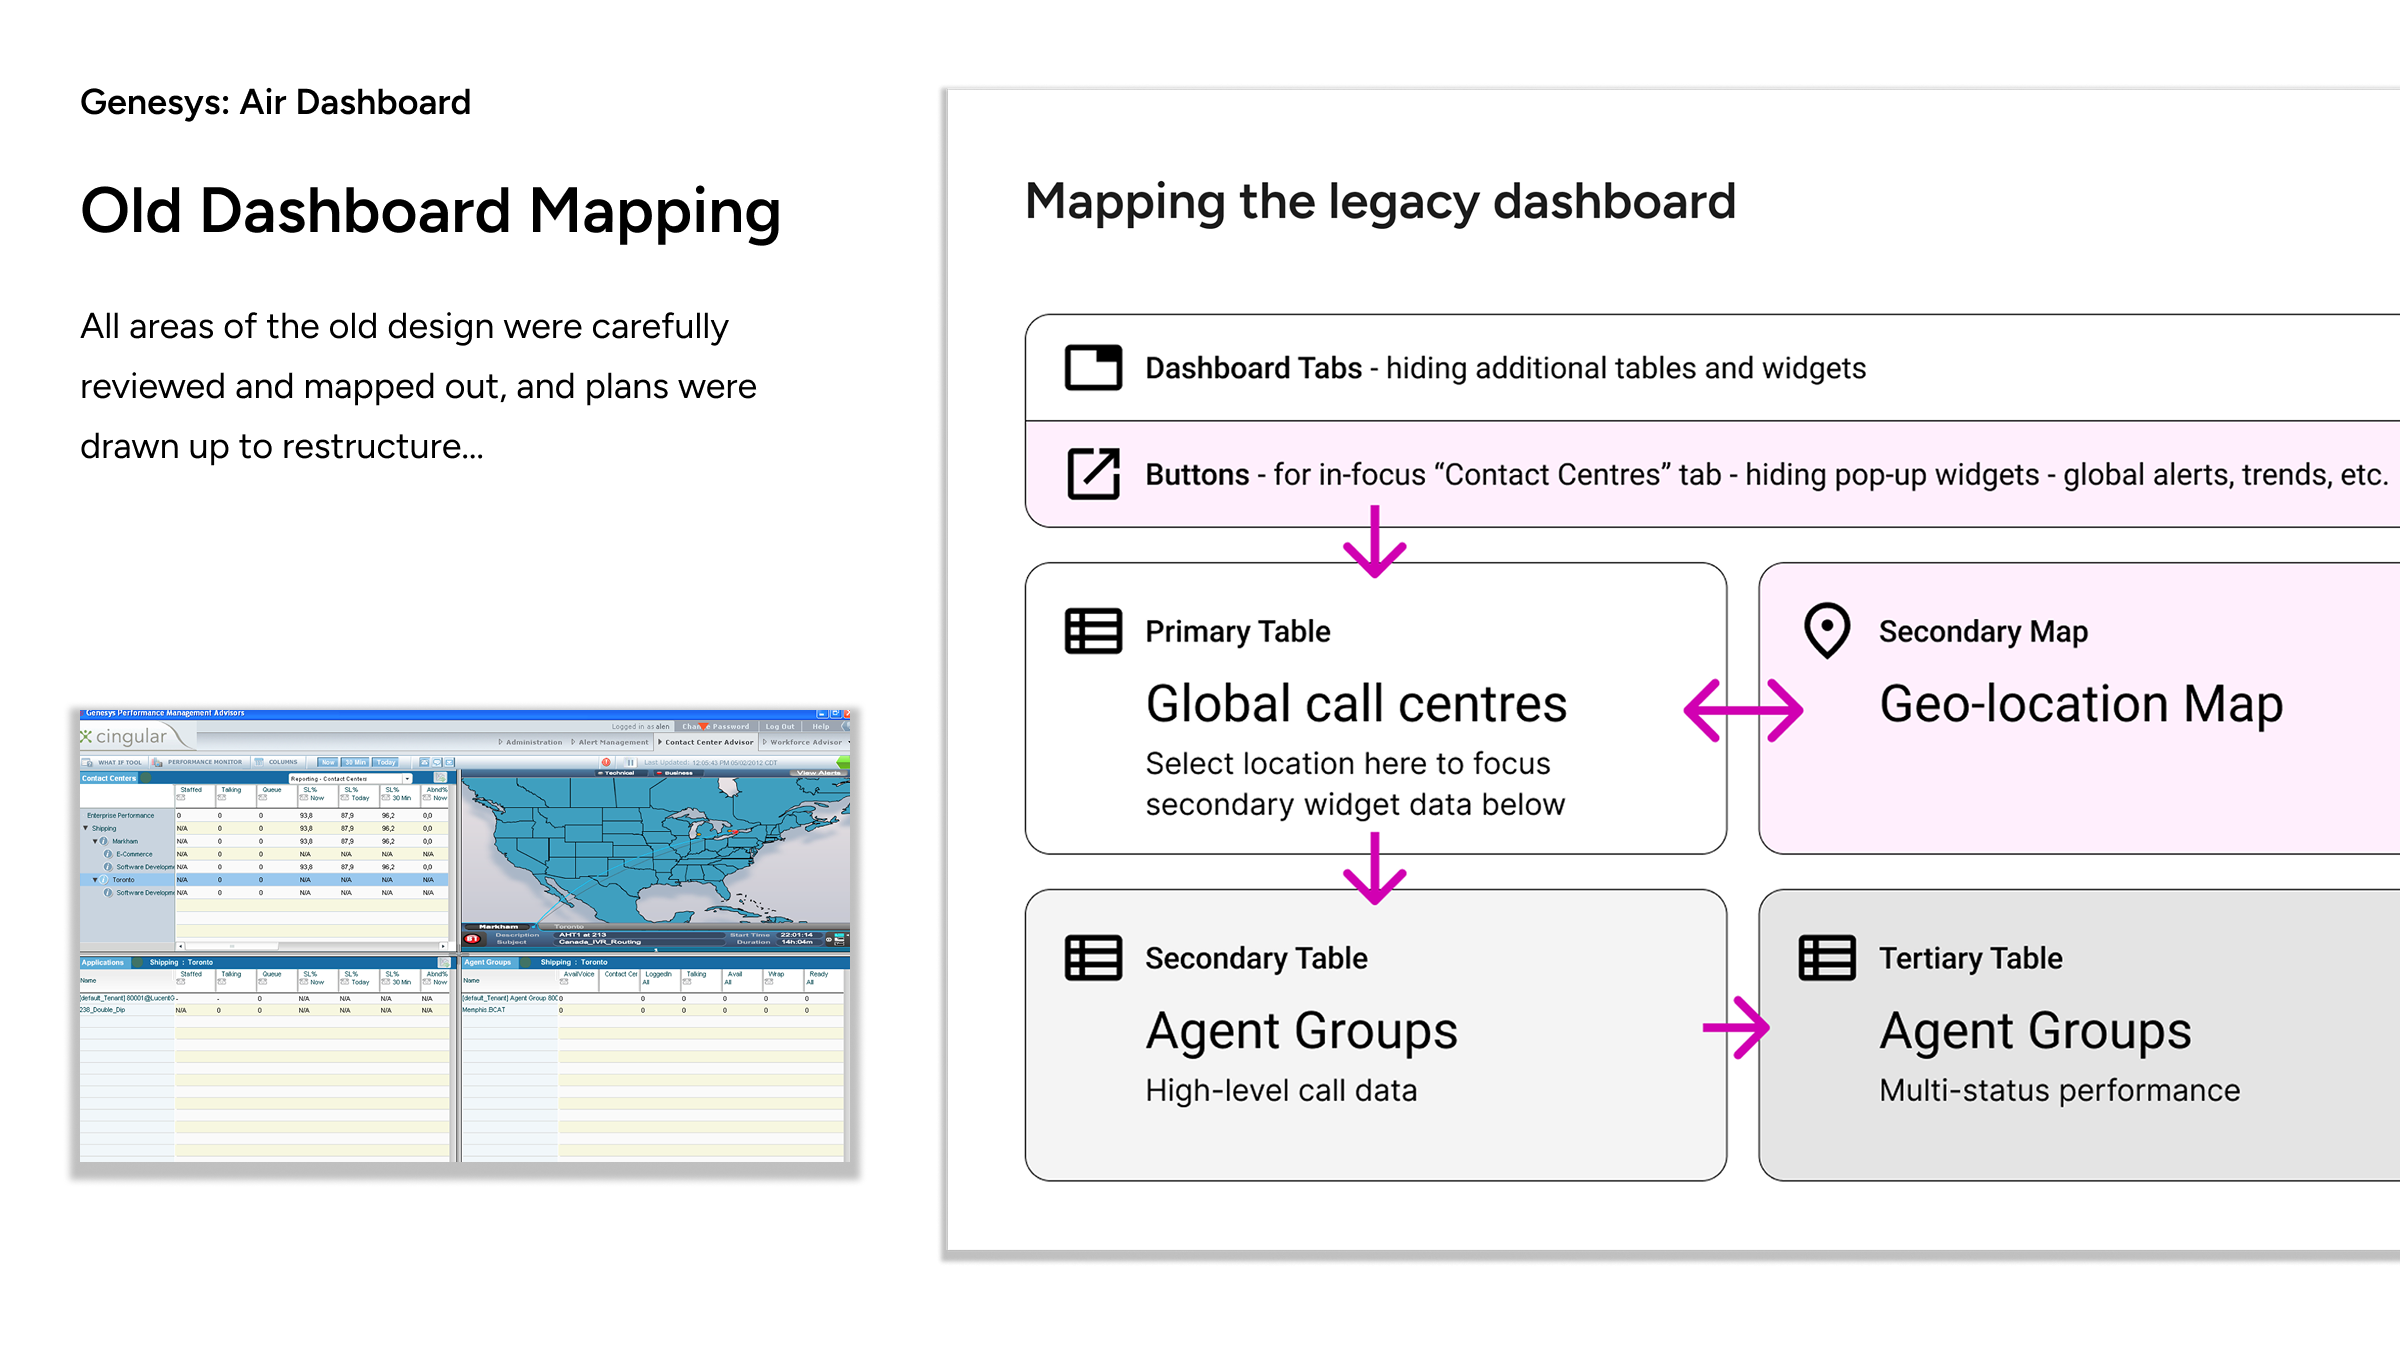
Task: Click the Tertiary Table list icon
Action: [x=1826, y=958]
